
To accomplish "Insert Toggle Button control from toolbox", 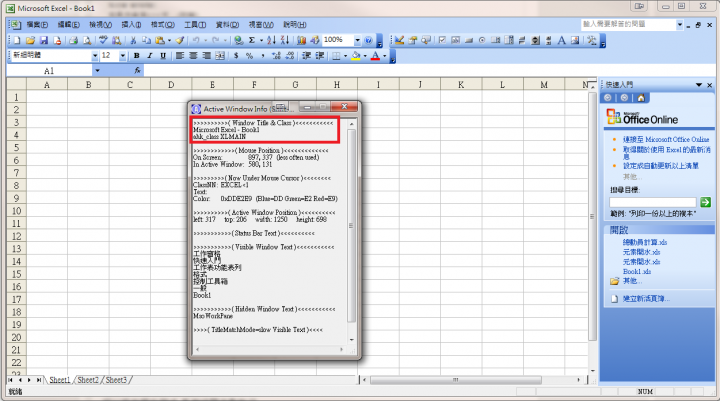I will 522,40.
